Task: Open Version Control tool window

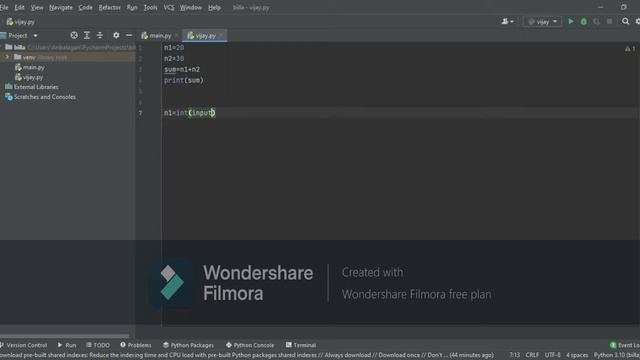Action: [x=24, y=345]
